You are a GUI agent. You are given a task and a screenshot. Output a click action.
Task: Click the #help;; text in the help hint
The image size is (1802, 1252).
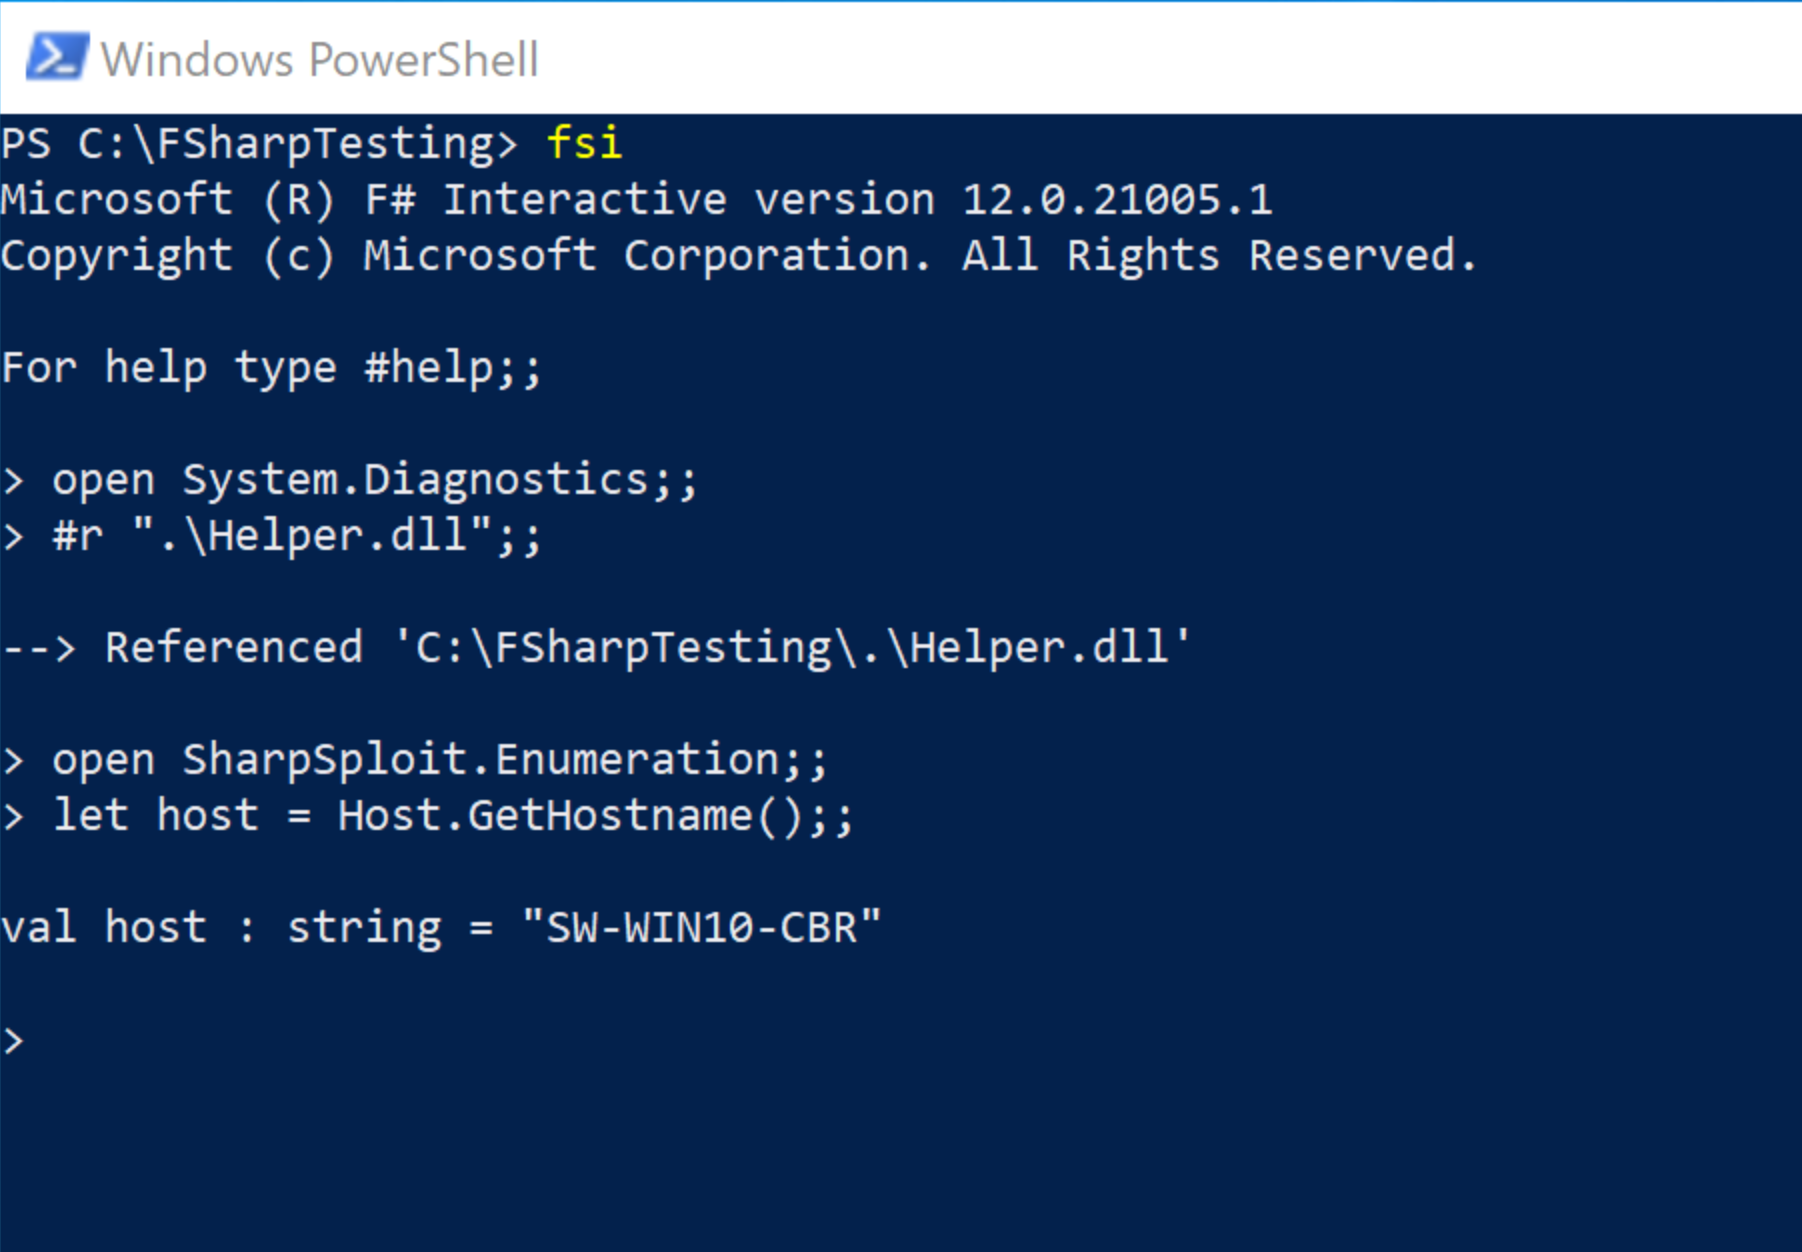[x=453, y=367]
